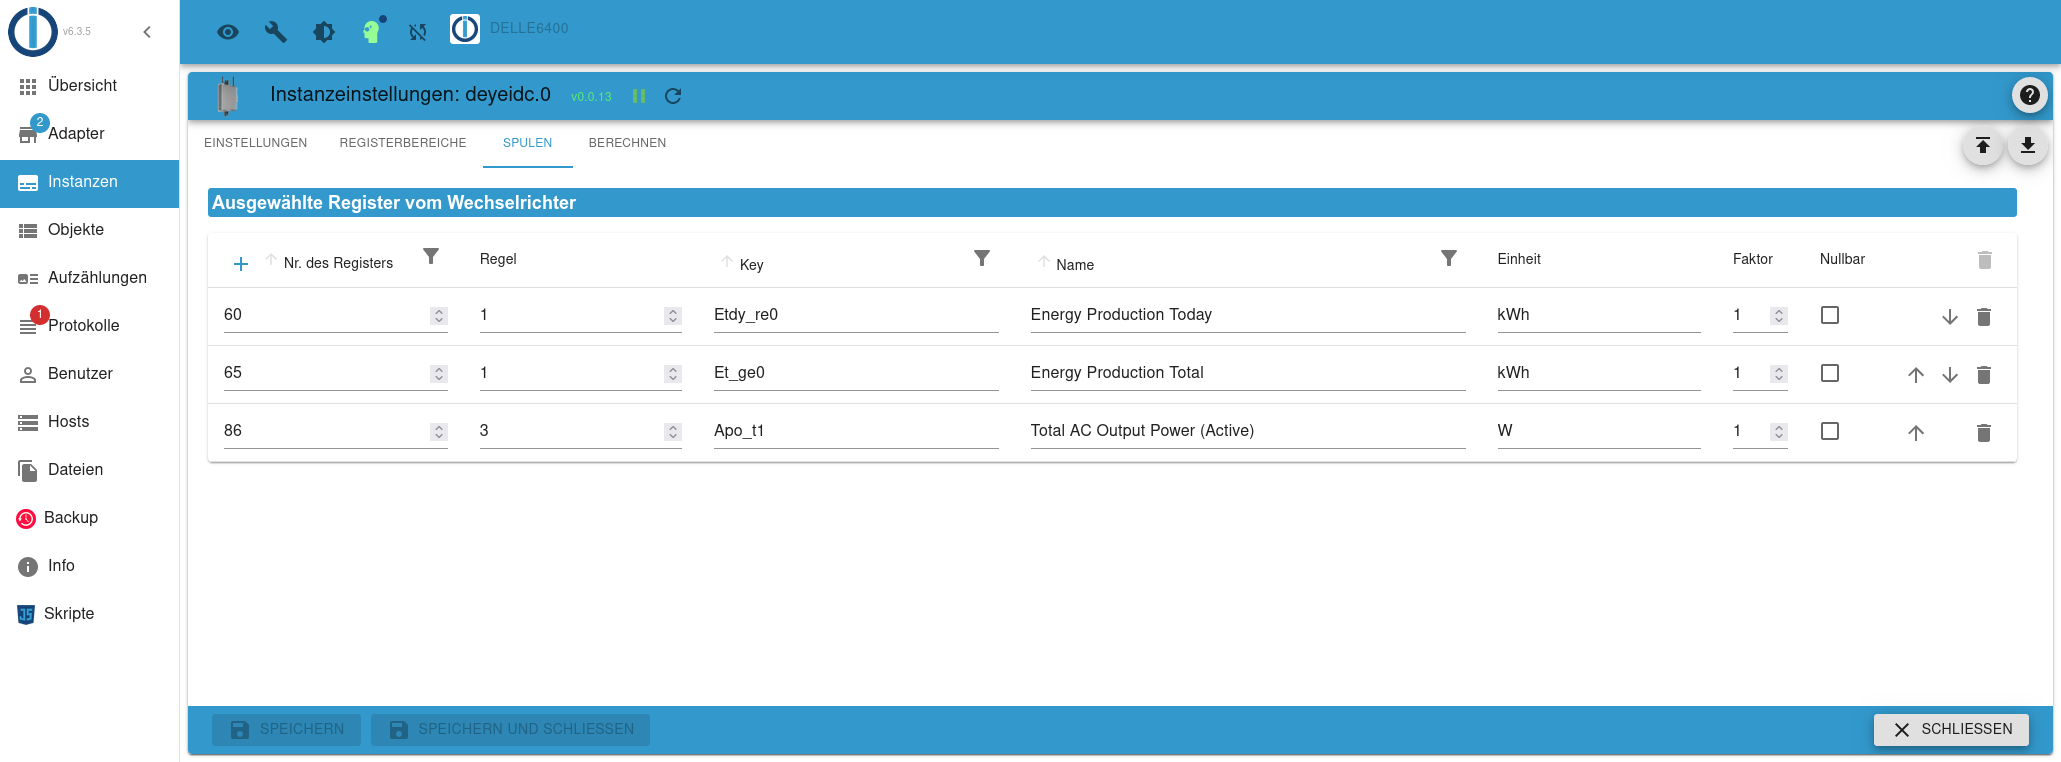The width and height of the screenshot is (2061, 762).
Task: Open Aufzählungen in the sidebar
Action: [90, 278]
